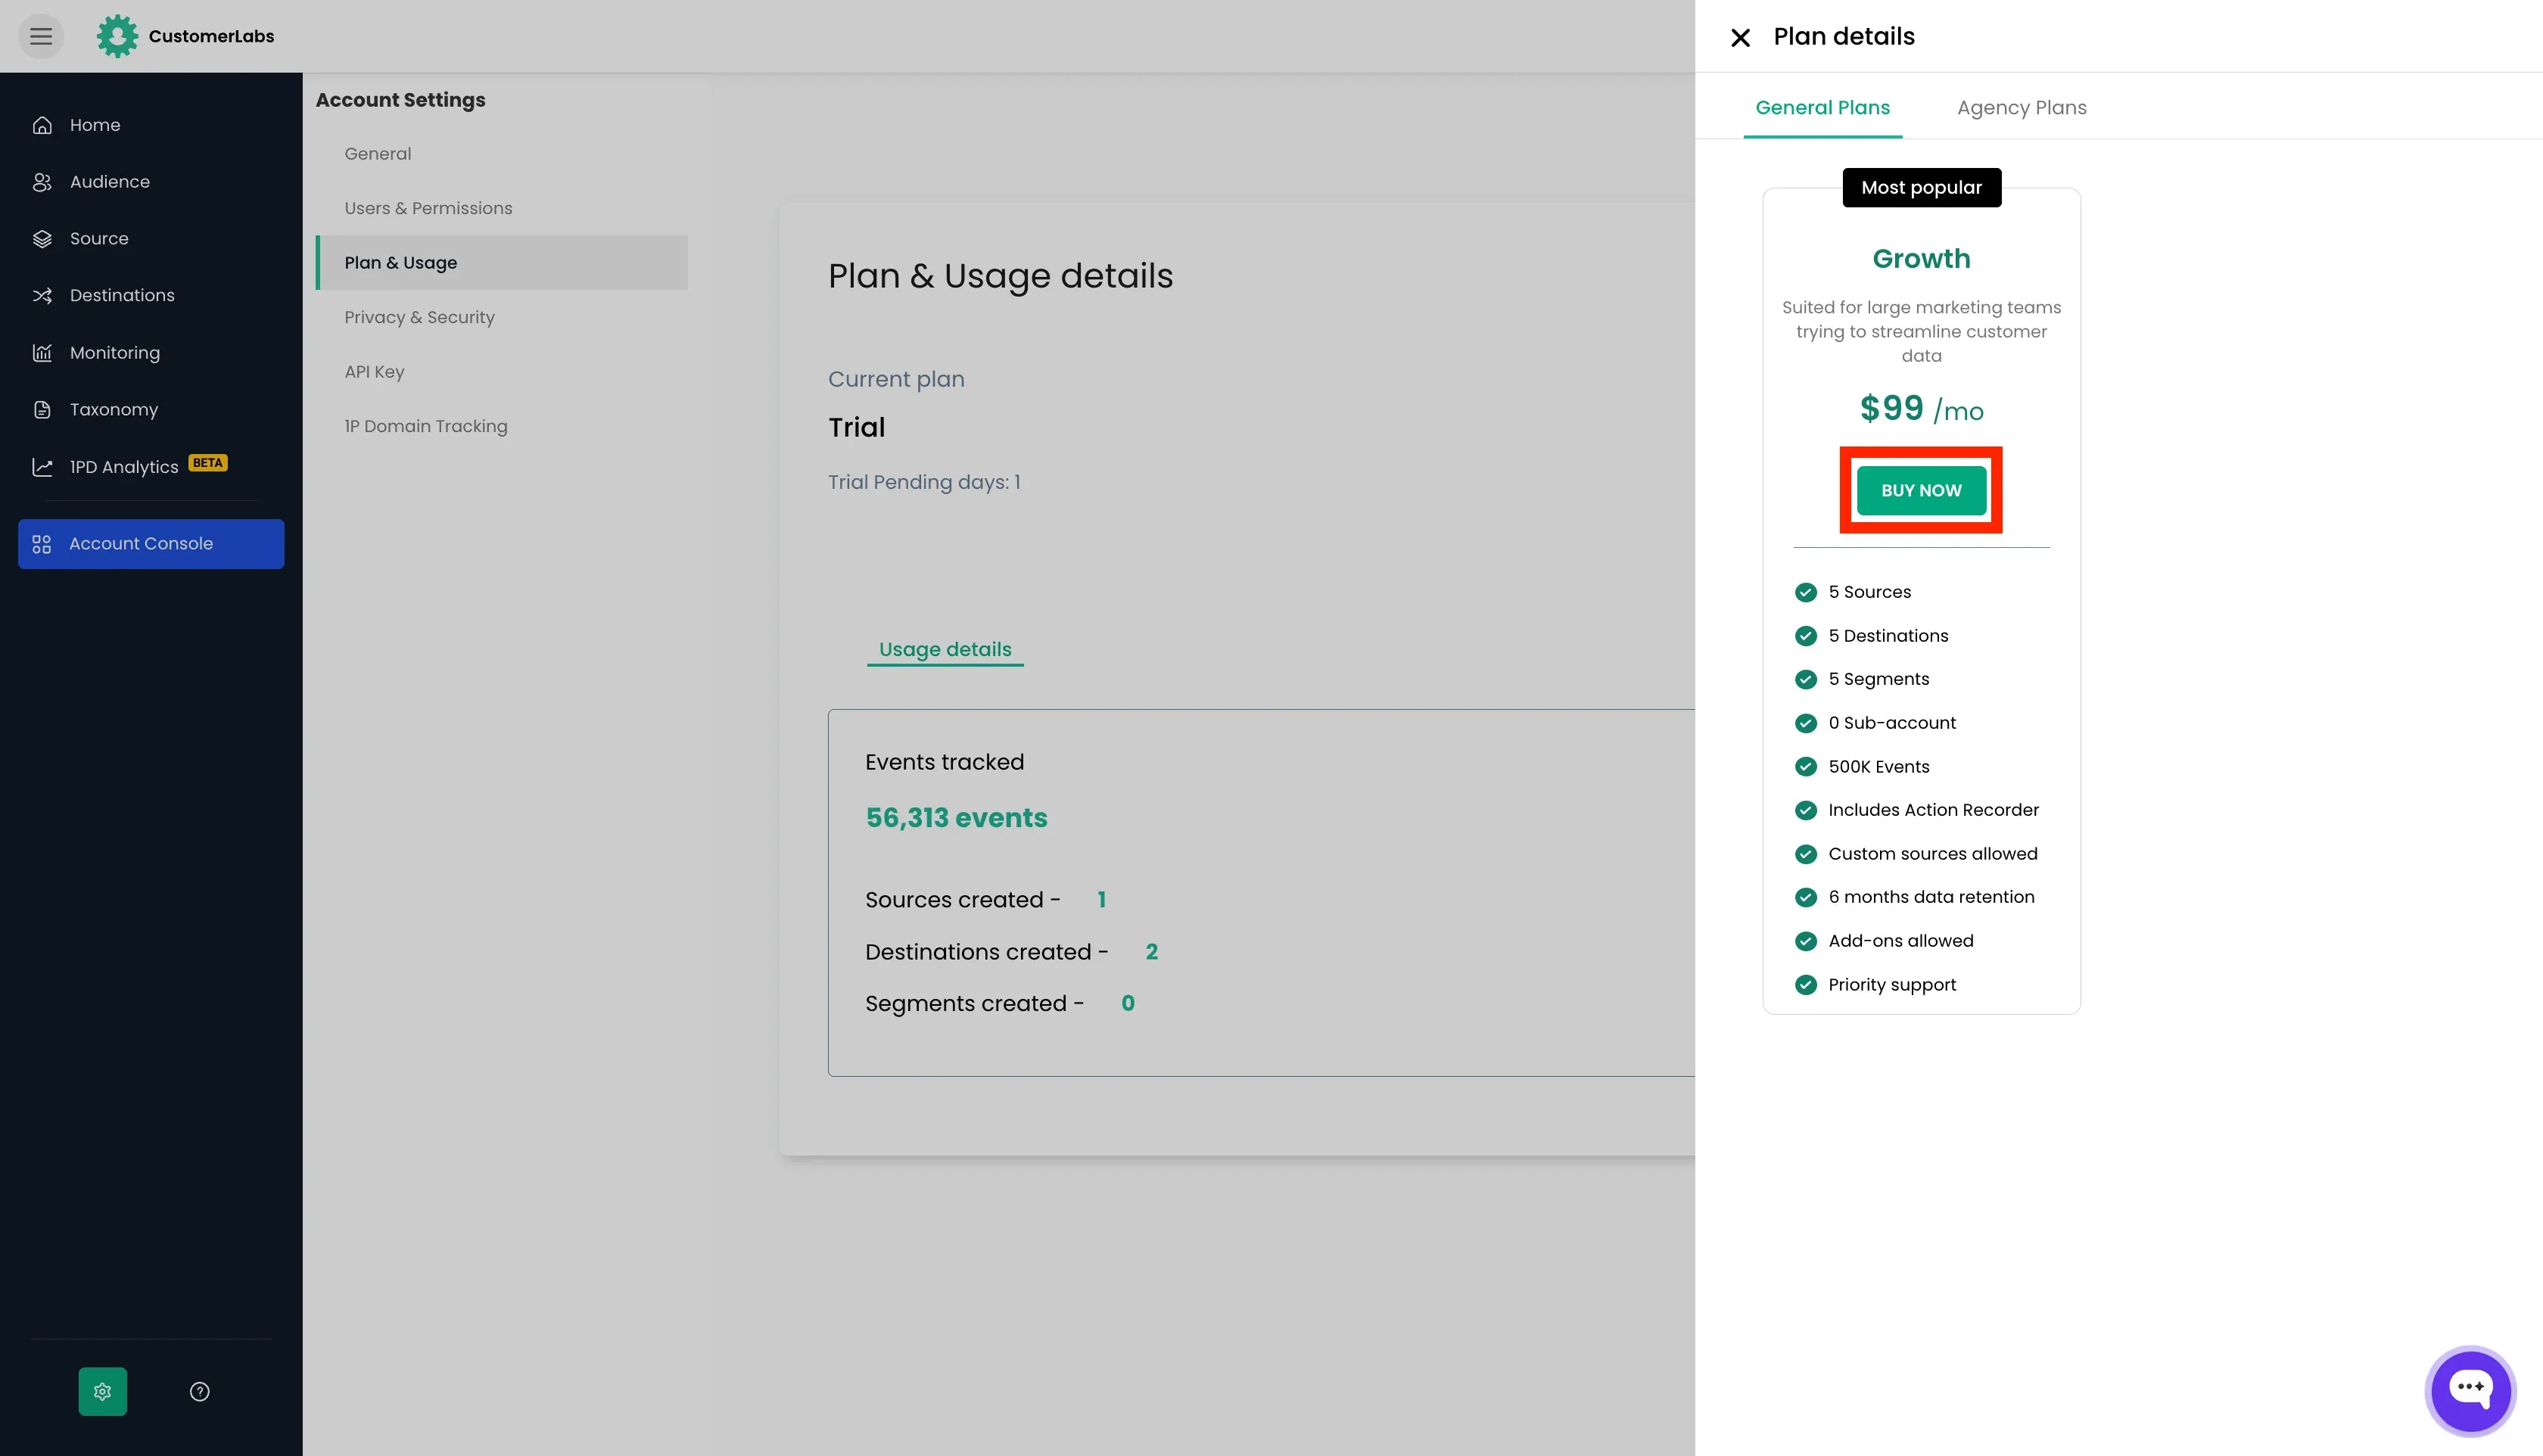Click the Trial plan label
This screenshot has height=1456, width=2543.
tap(856, 427)
